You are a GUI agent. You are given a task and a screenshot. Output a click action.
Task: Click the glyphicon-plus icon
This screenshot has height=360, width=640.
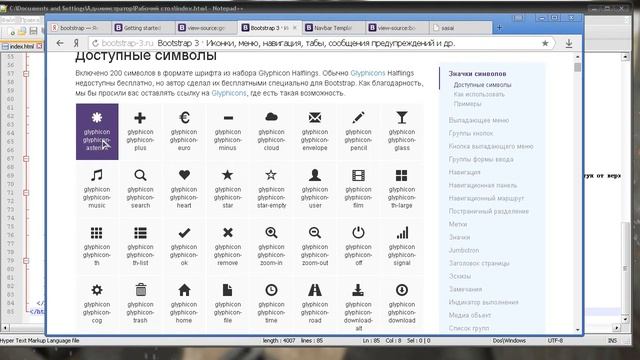(140, 118)
